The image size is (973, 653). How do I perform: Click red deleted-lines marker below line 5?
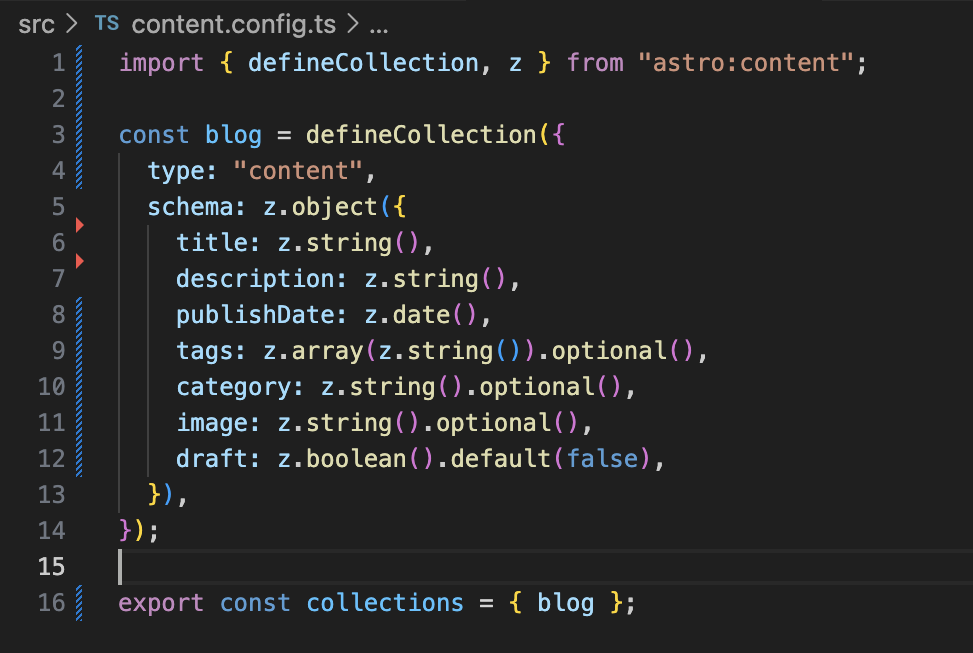coord(80,226)
